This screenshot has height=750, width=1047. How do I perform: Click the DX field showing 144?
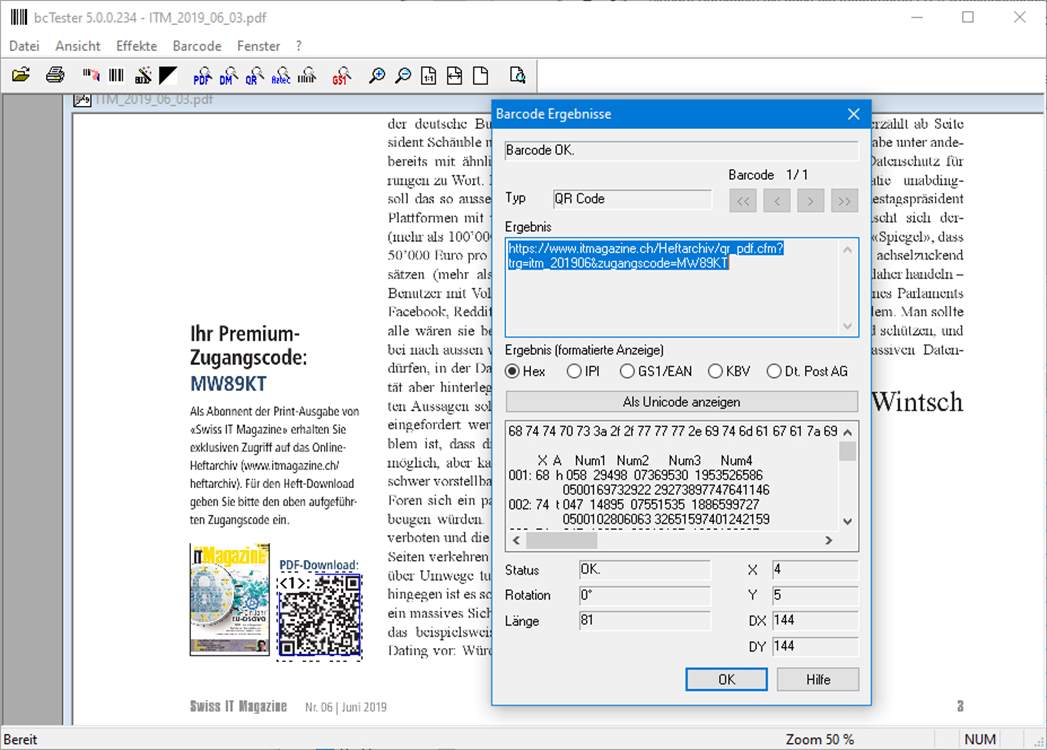click(815, 620)
